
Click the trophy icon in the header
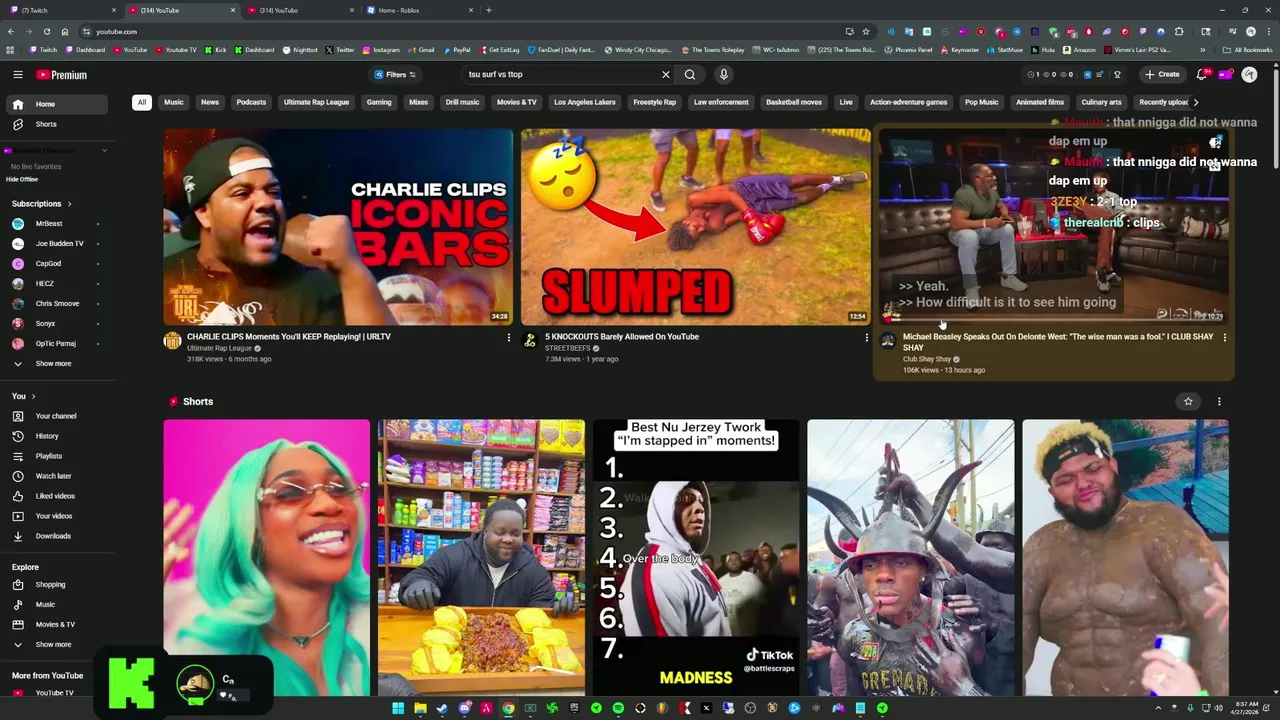click(x=1117, y=75)
